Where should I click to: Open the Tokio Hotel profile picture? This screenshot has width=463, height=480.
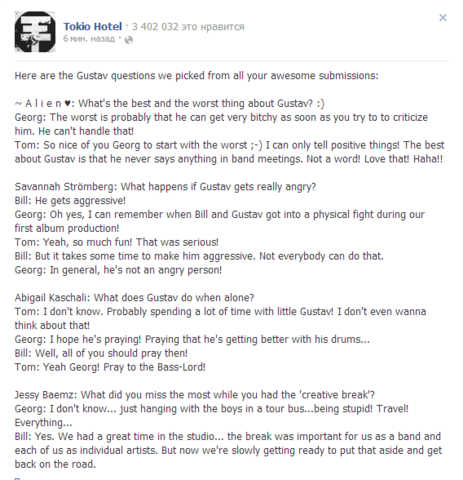pos(35,32)
